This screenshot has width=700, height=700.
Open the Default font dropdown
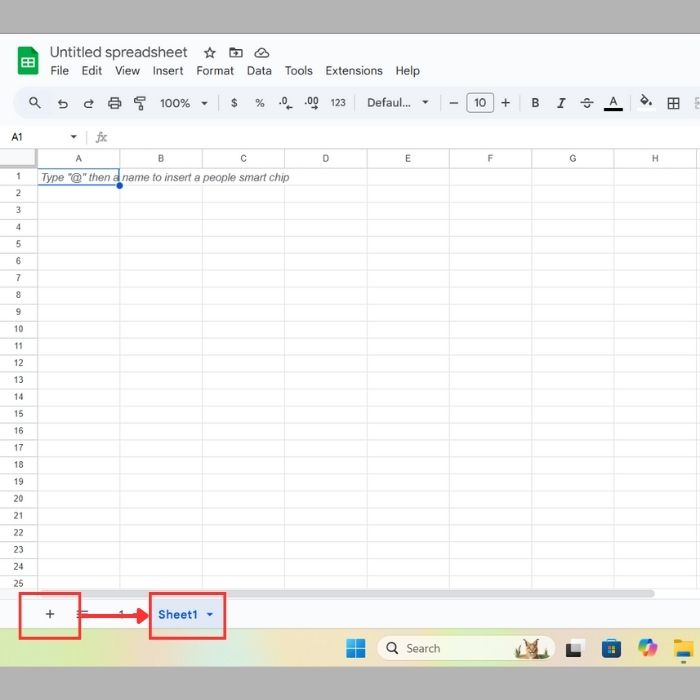click(397, 103)
